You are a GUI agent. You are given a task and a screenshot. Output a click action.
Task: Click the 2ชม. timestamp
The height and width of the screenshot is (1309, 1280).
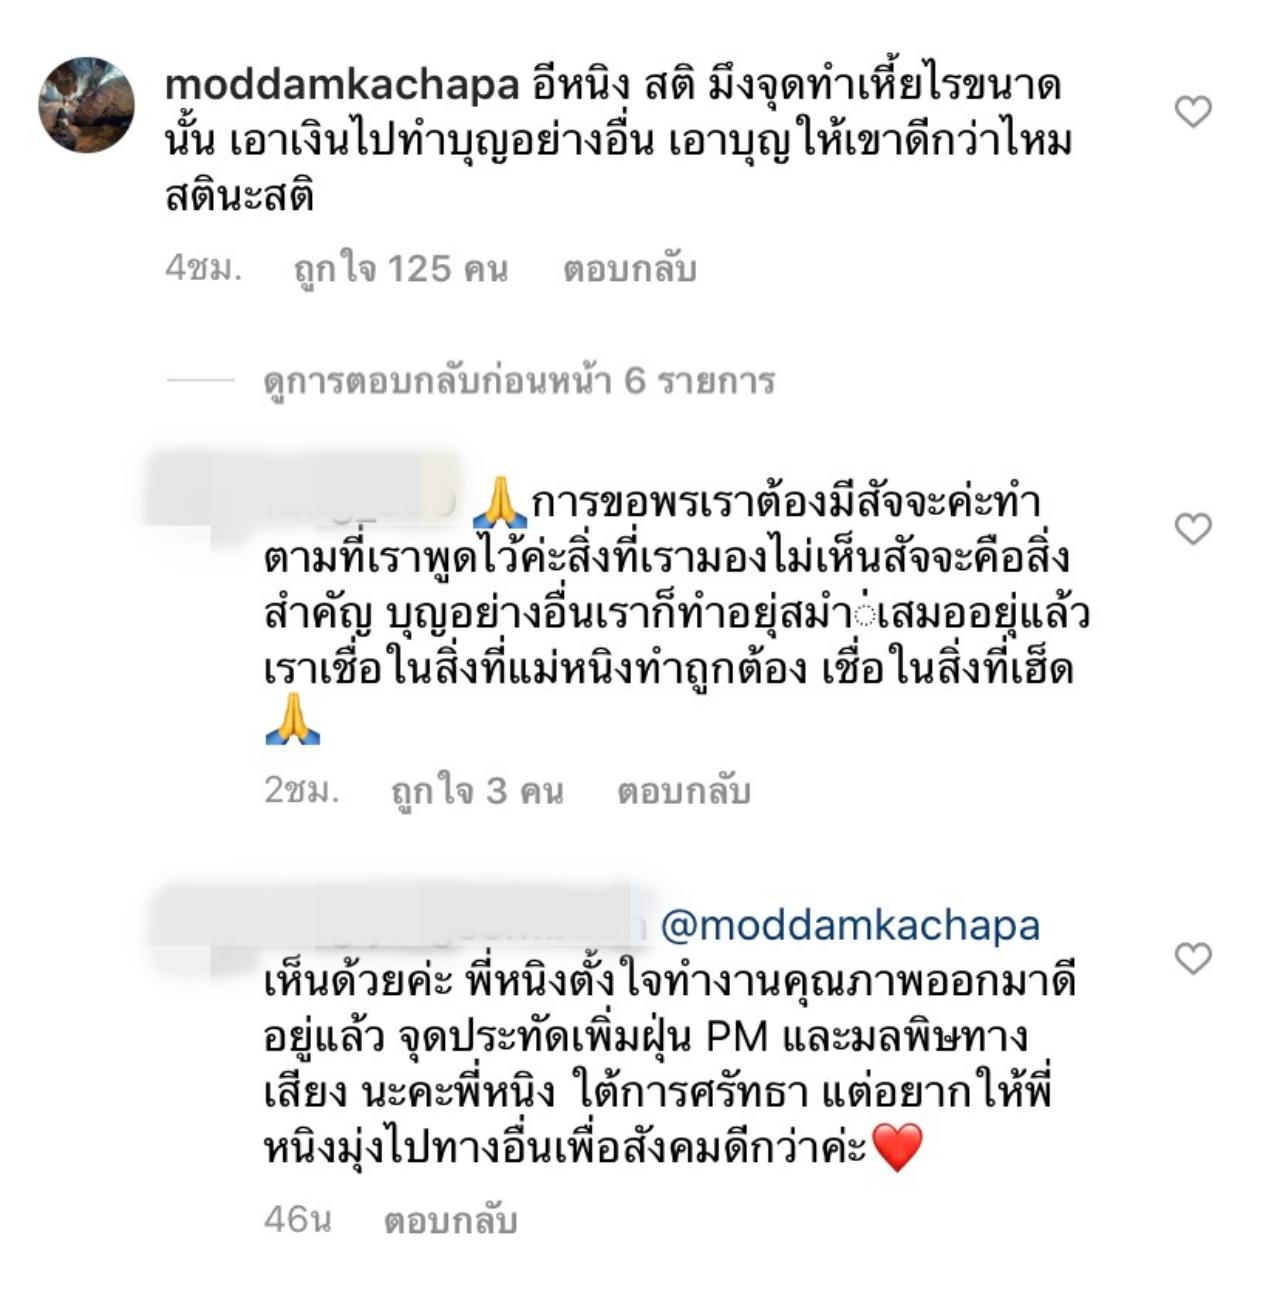pyautogui.click(x=302, y=790)
